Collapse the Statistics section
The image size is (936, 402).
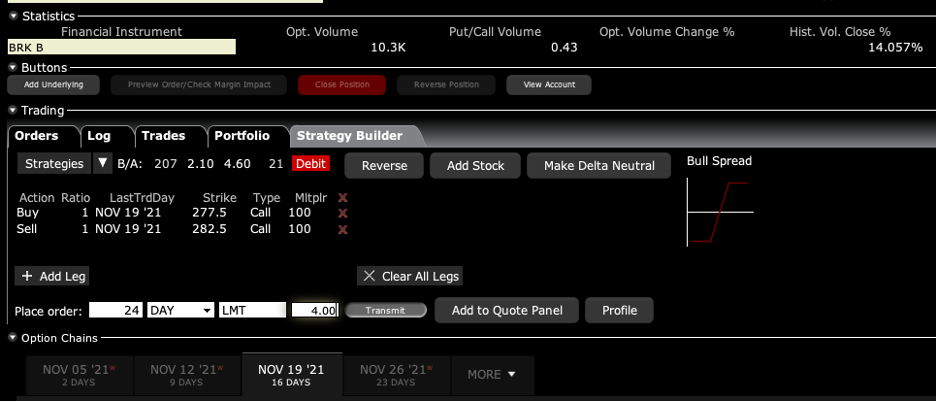tap(13, 16)
